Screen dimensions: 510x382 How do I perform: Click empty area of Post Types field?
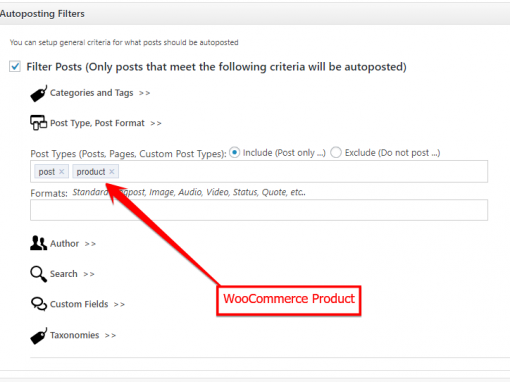[x=300, y=172]
